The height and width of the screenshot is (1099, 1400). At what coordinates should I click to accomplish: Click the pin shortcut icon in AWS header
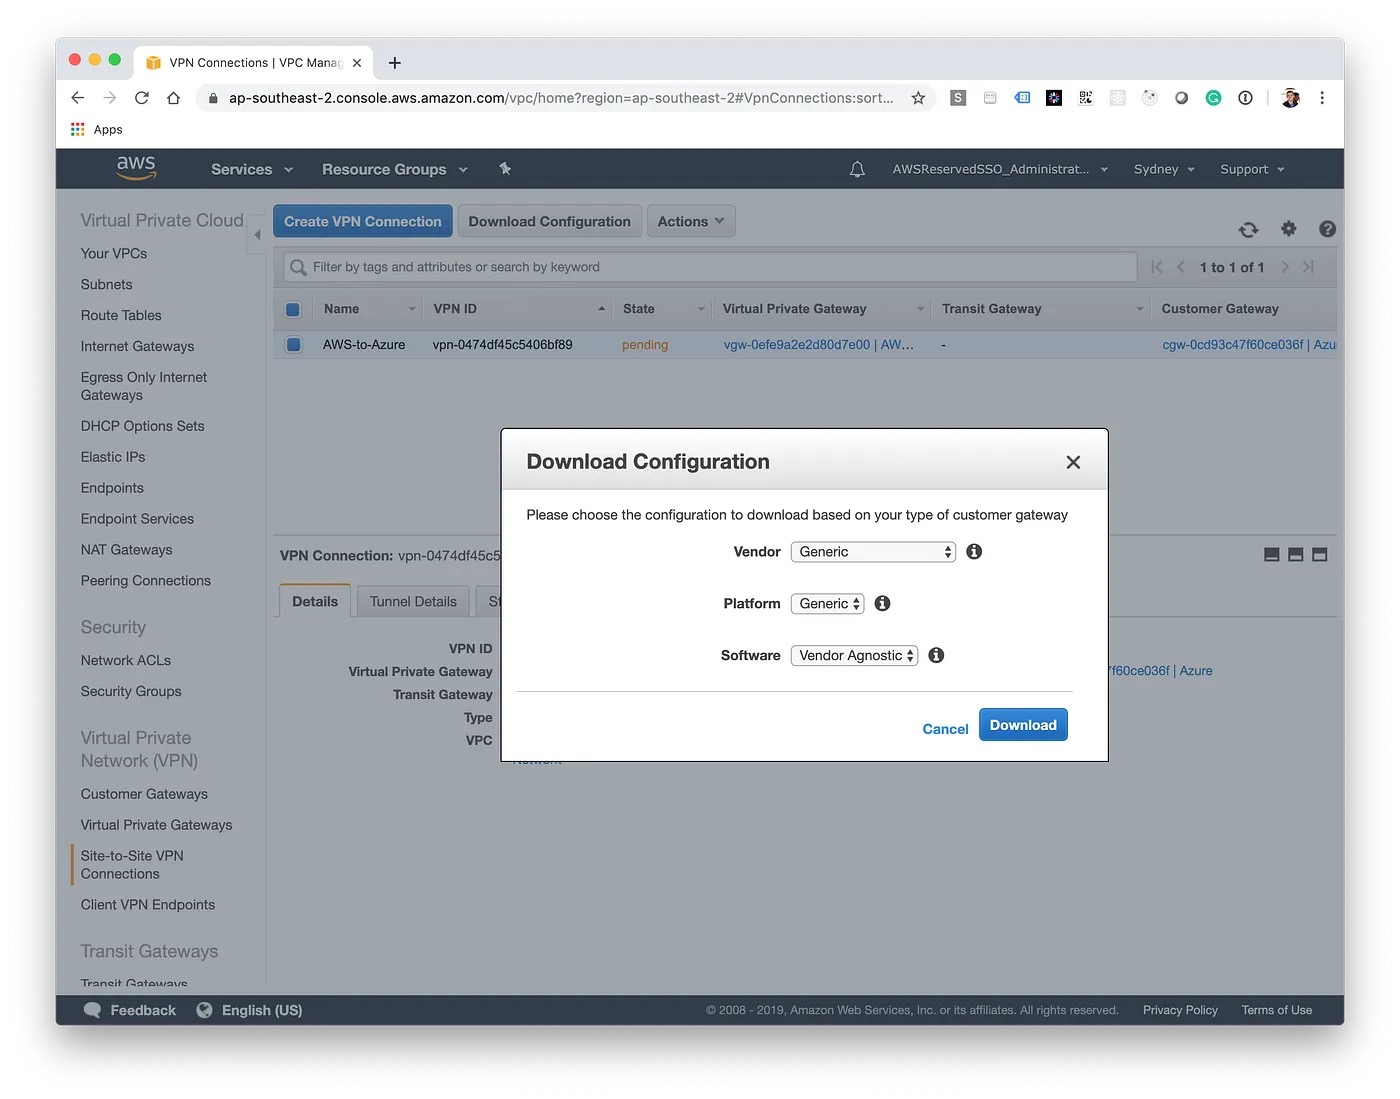pos(505,169)
